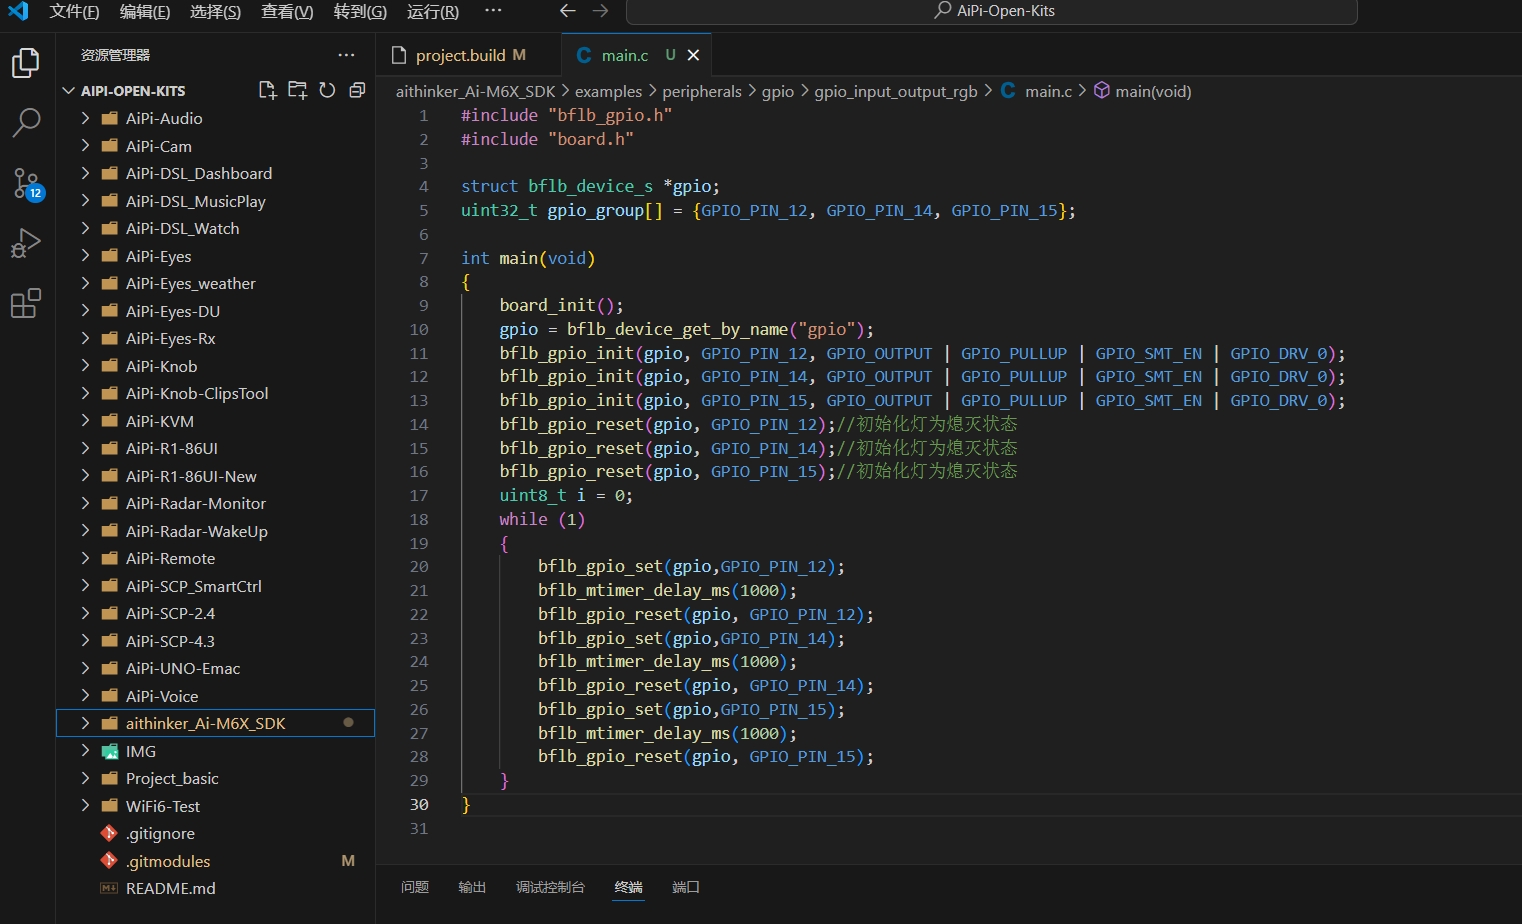Close the main.c editor tab
The height and width of the screenshot is (924, 1522).
(694, 55)
